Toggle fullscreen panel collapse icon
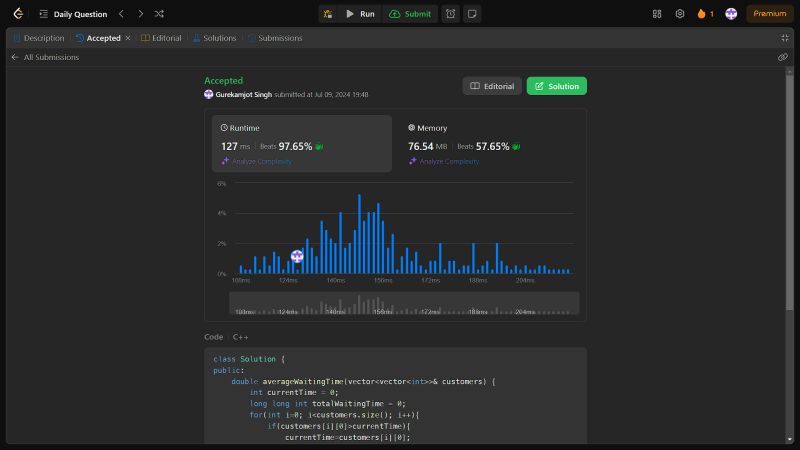Screen dimensions: 800x450 [785, 38]
